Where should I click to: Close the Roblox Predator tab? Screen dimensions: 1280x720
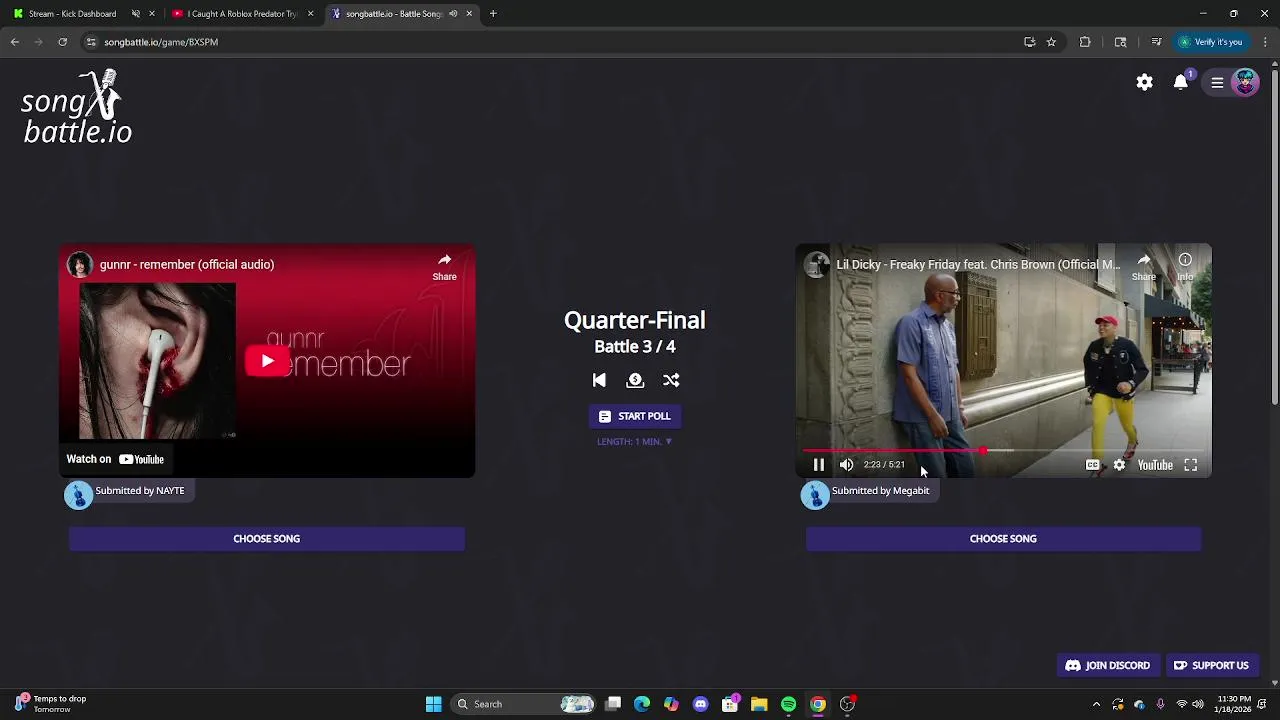click(x=310, y=14)
